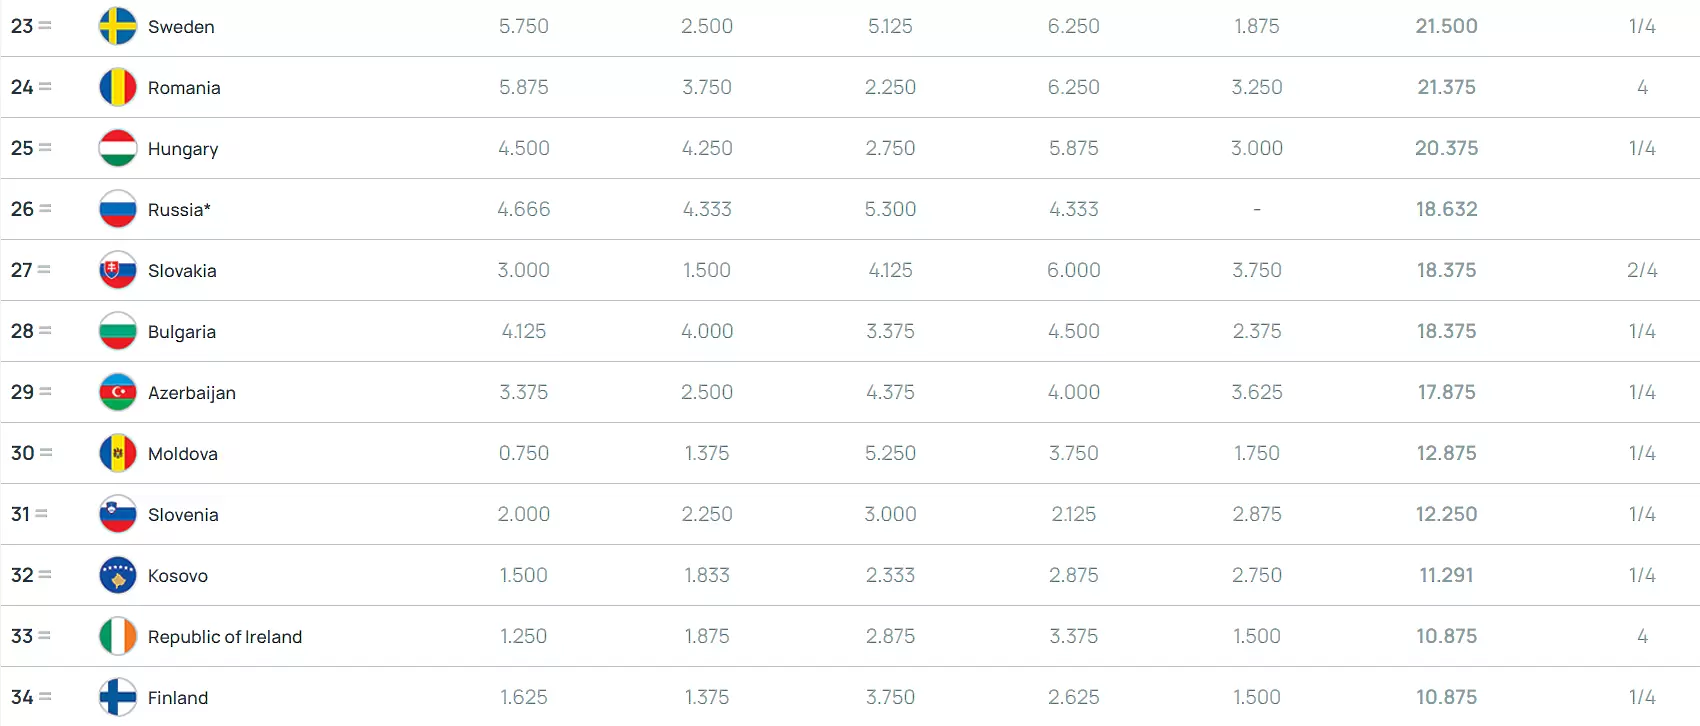Open the Republic of Ireland link
The image size is (1700, 726).
[225, 637]
